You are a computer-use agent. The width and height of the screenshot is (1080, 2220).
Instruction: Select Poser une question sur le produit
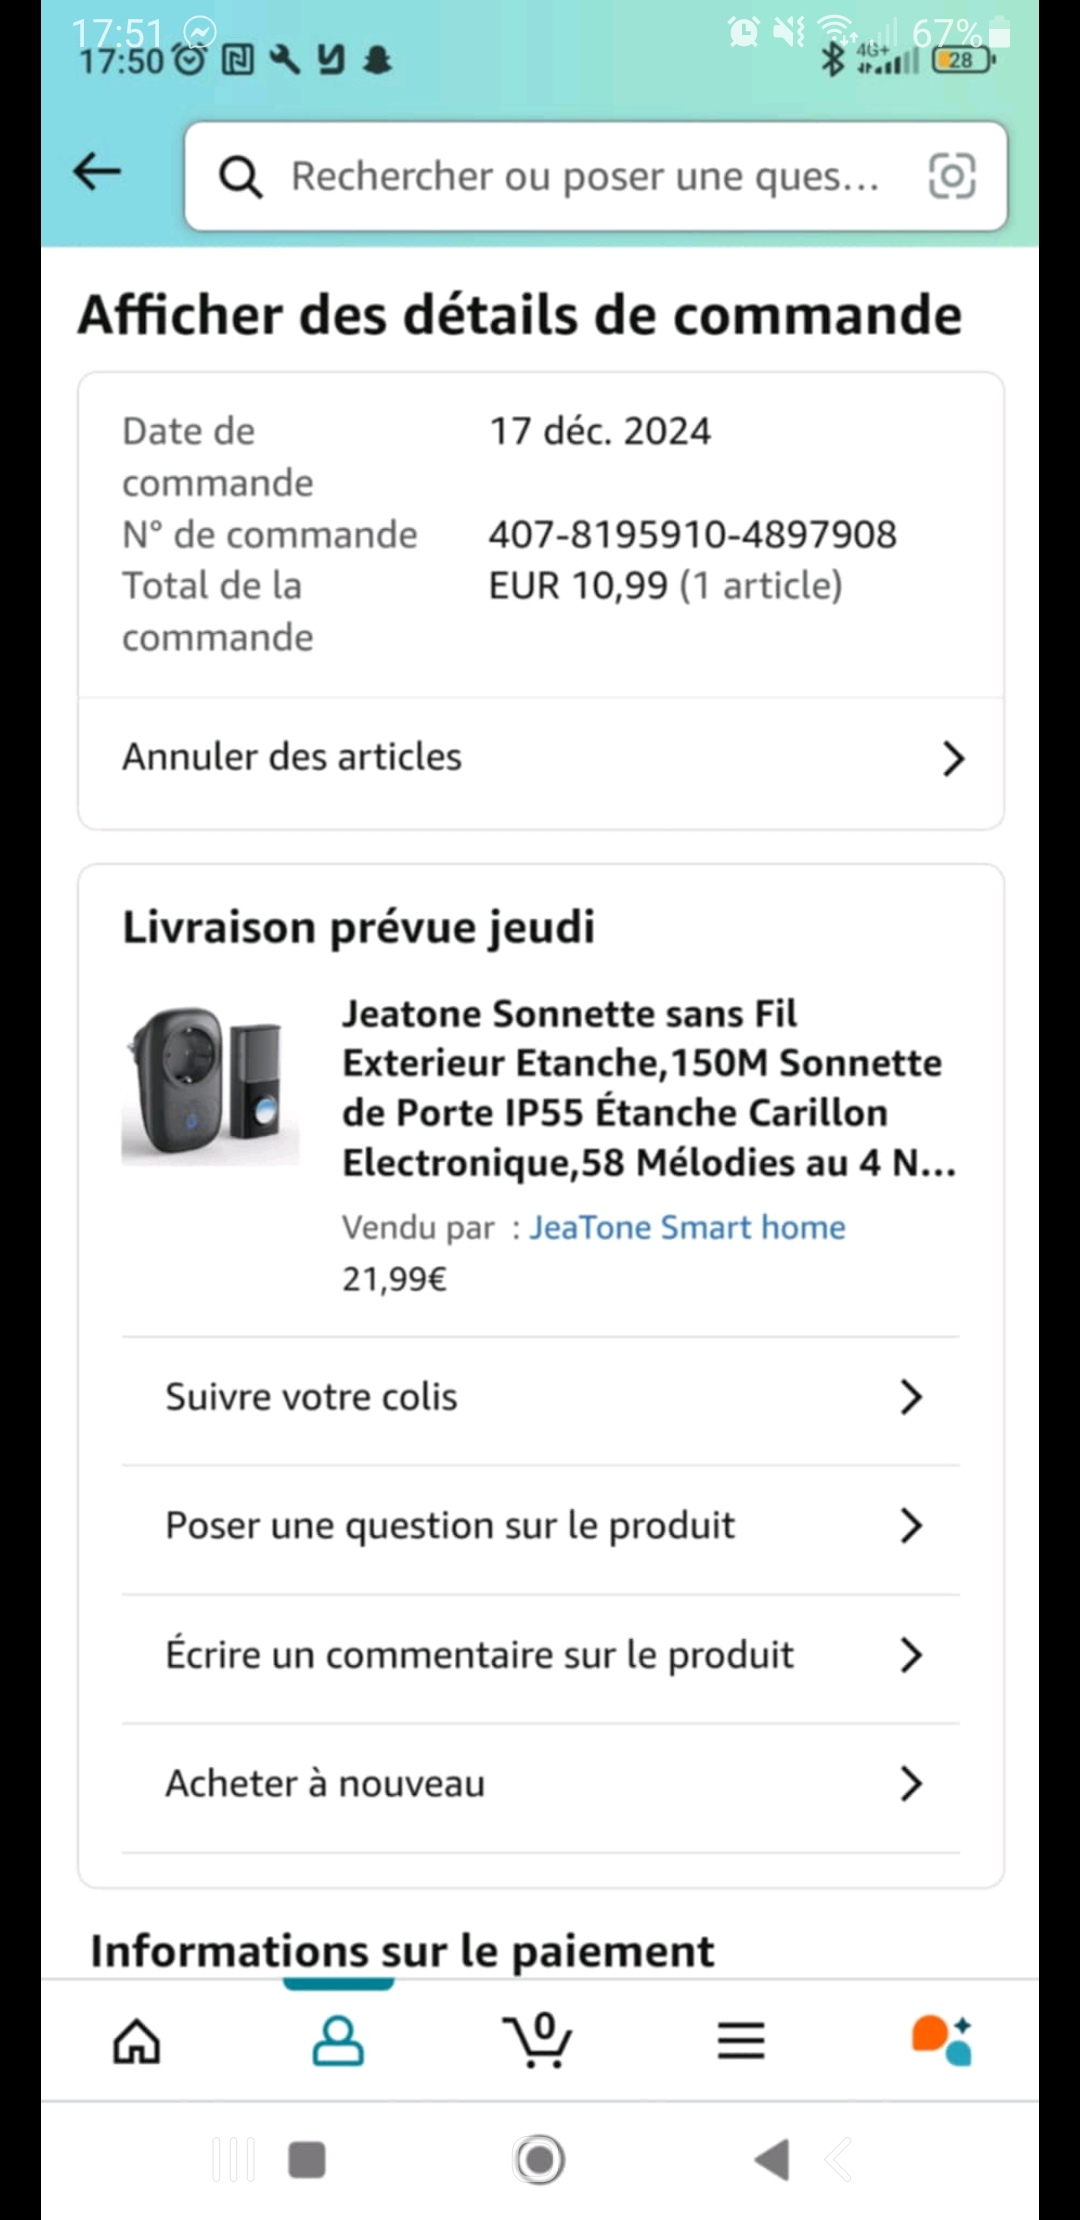(x=450, y=1526)
